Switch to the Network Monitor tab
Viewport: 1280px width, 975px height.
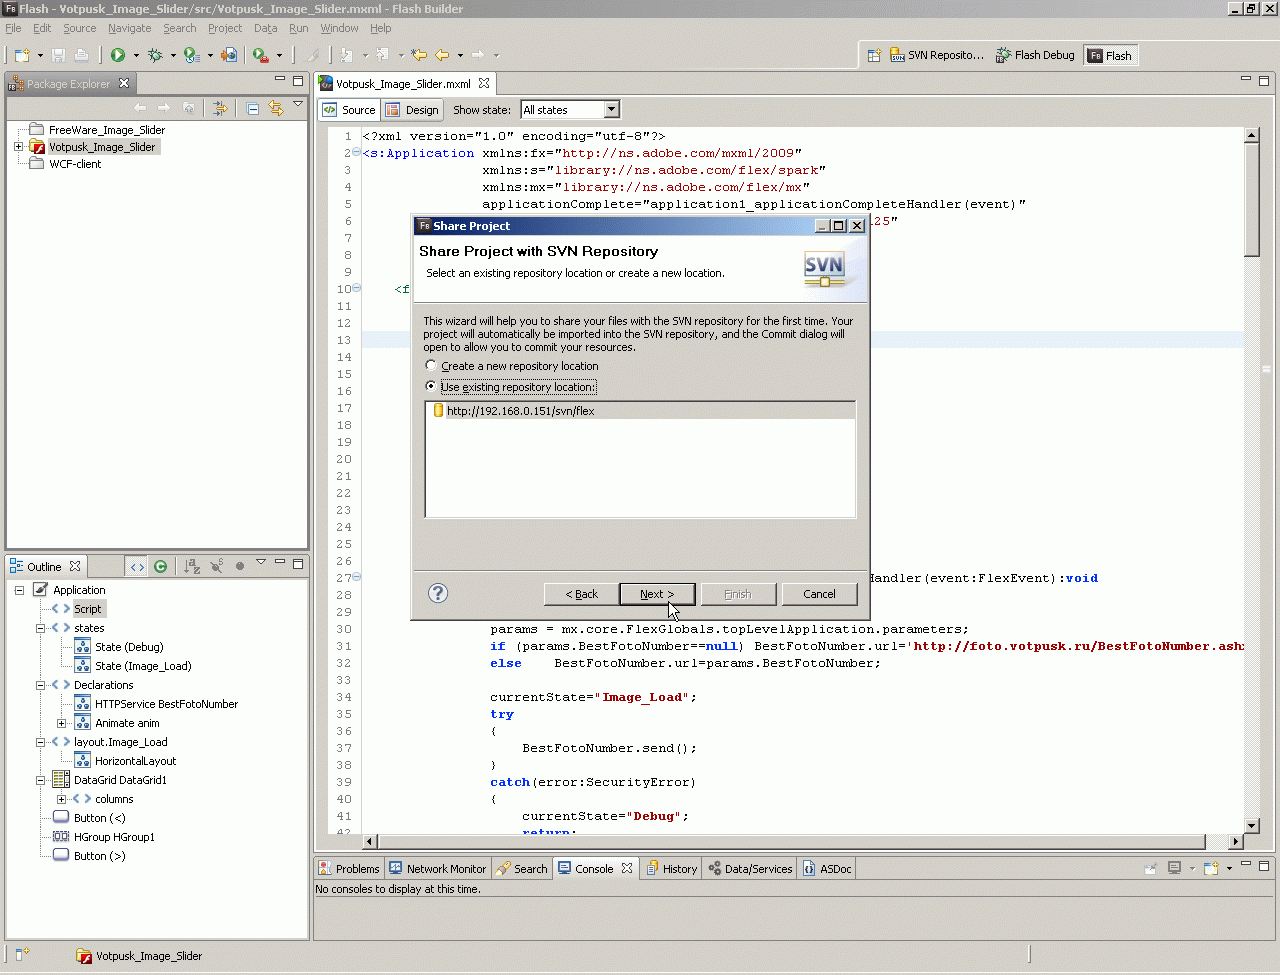click(x=437, y=869)
